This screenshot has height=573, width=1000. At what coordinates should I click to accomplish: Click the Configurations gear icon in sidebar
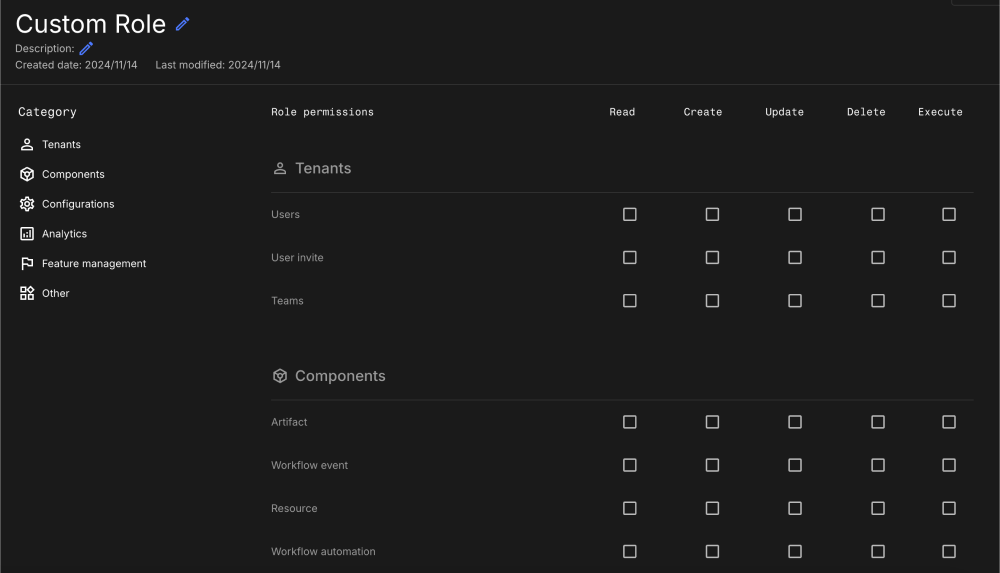click(x=27, y=204)
